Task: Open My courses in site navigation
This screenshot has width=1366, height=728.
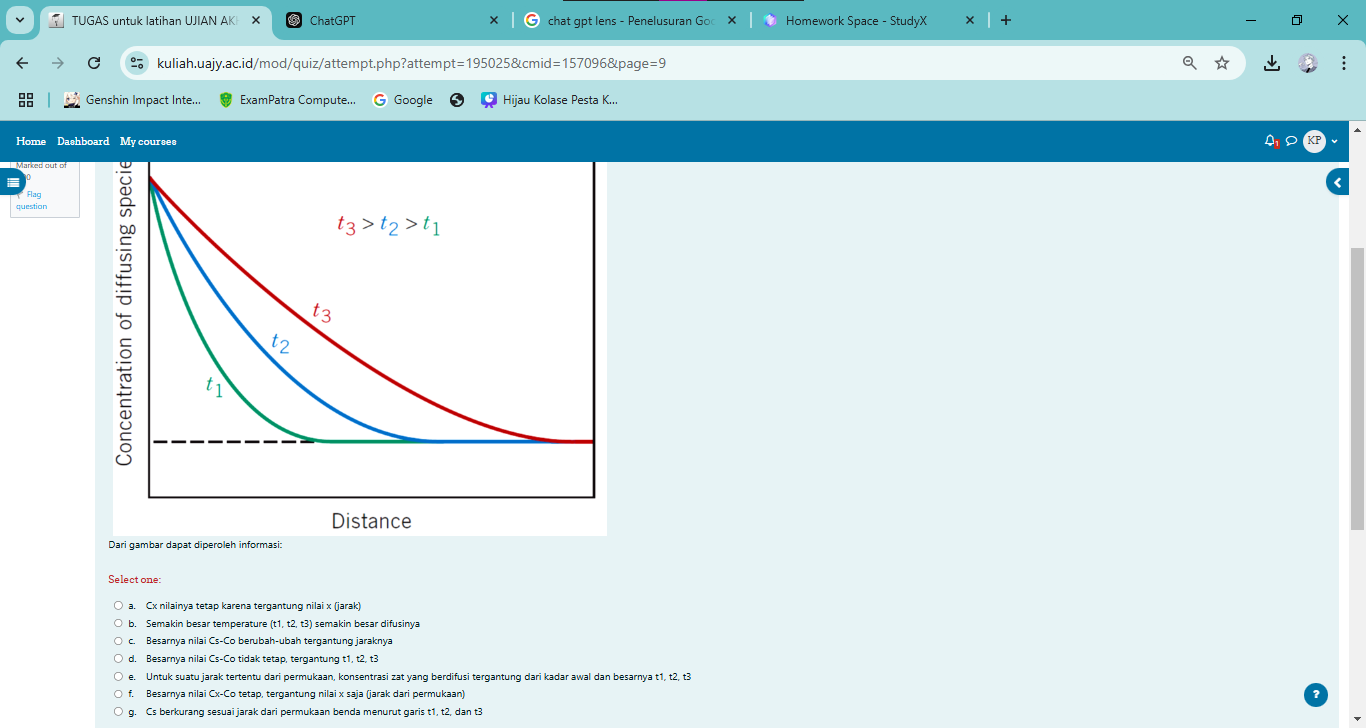Action: tap(148, 142)
